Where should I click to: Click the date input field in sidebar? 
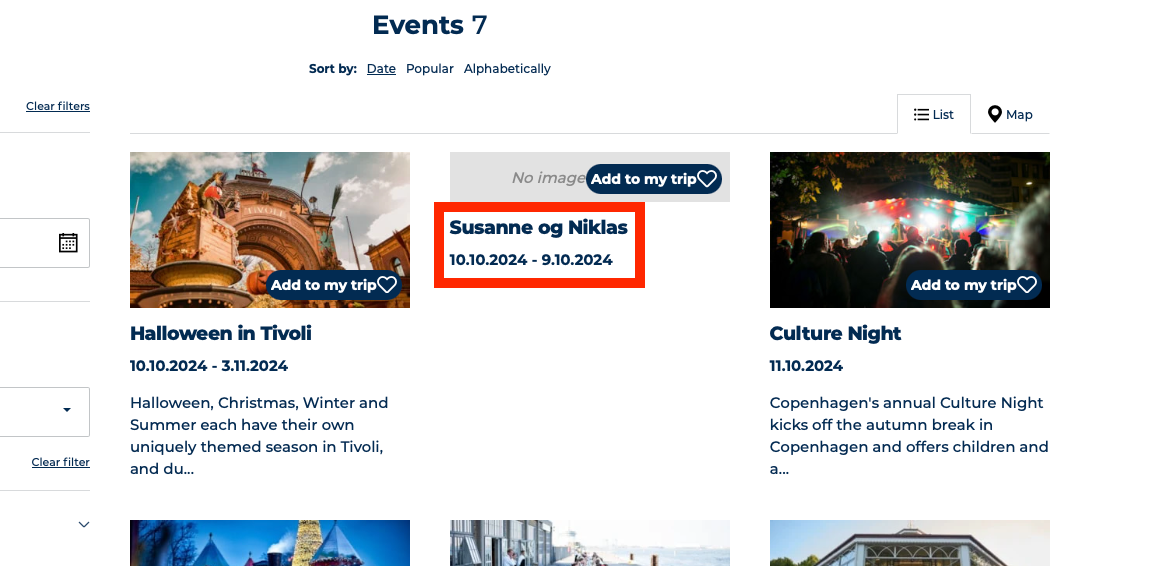coord(44,243)
